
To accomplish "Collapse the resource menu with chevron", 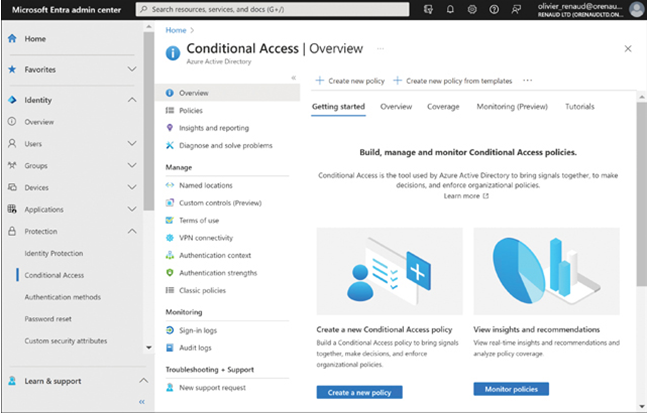I will [293, 78].
